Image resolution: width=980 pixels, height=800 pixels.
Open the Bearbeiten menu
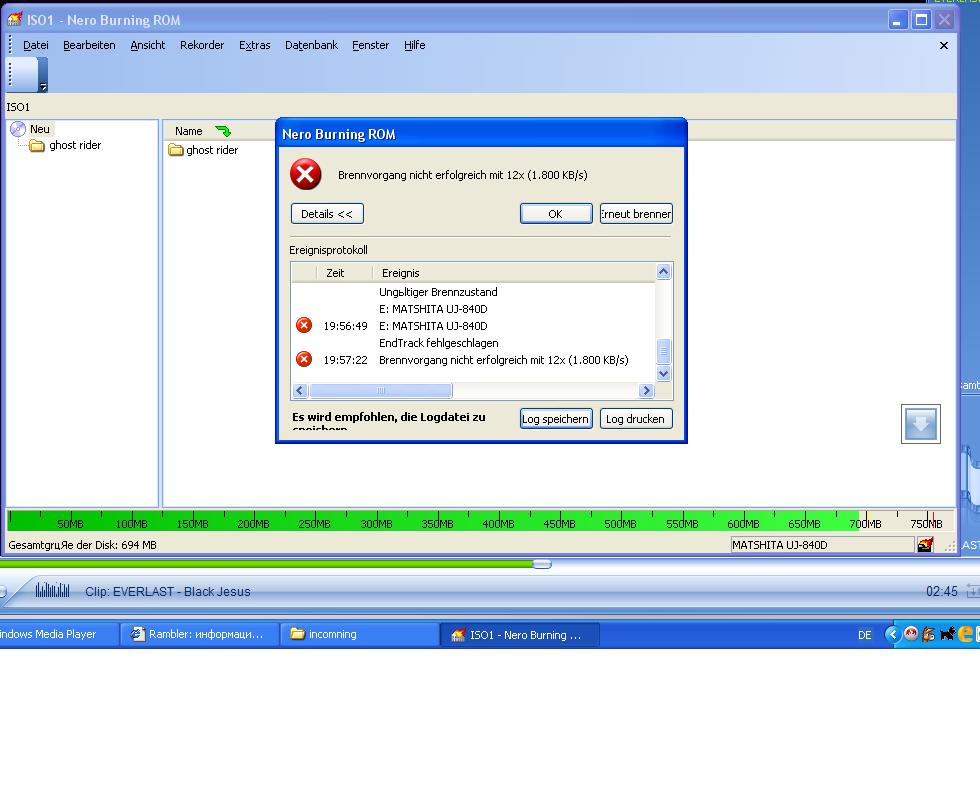coord(89,45)
